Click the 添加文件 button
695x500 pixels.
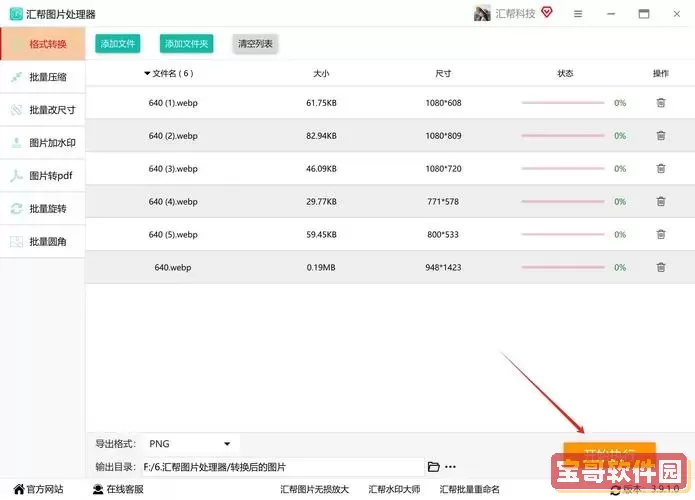tap(118, 44)
